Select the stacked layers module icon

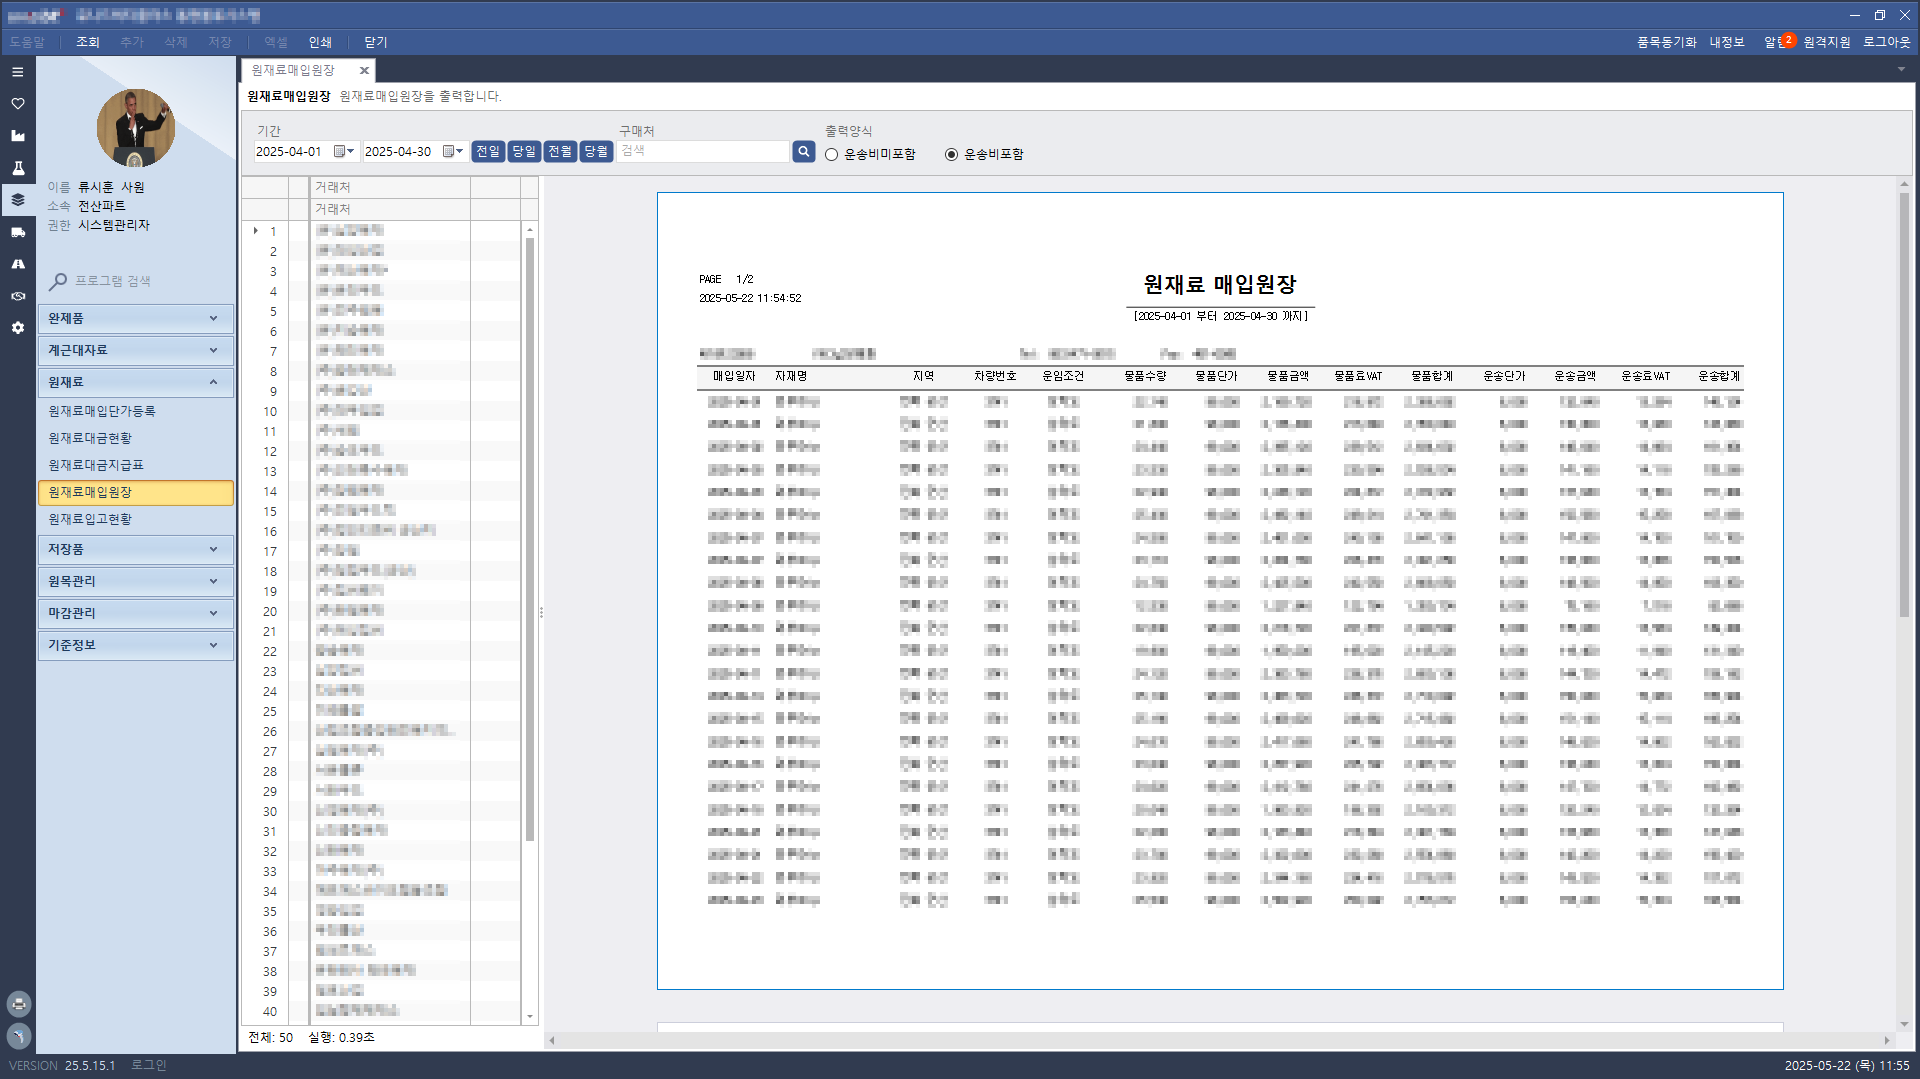[x=18, y=200]
